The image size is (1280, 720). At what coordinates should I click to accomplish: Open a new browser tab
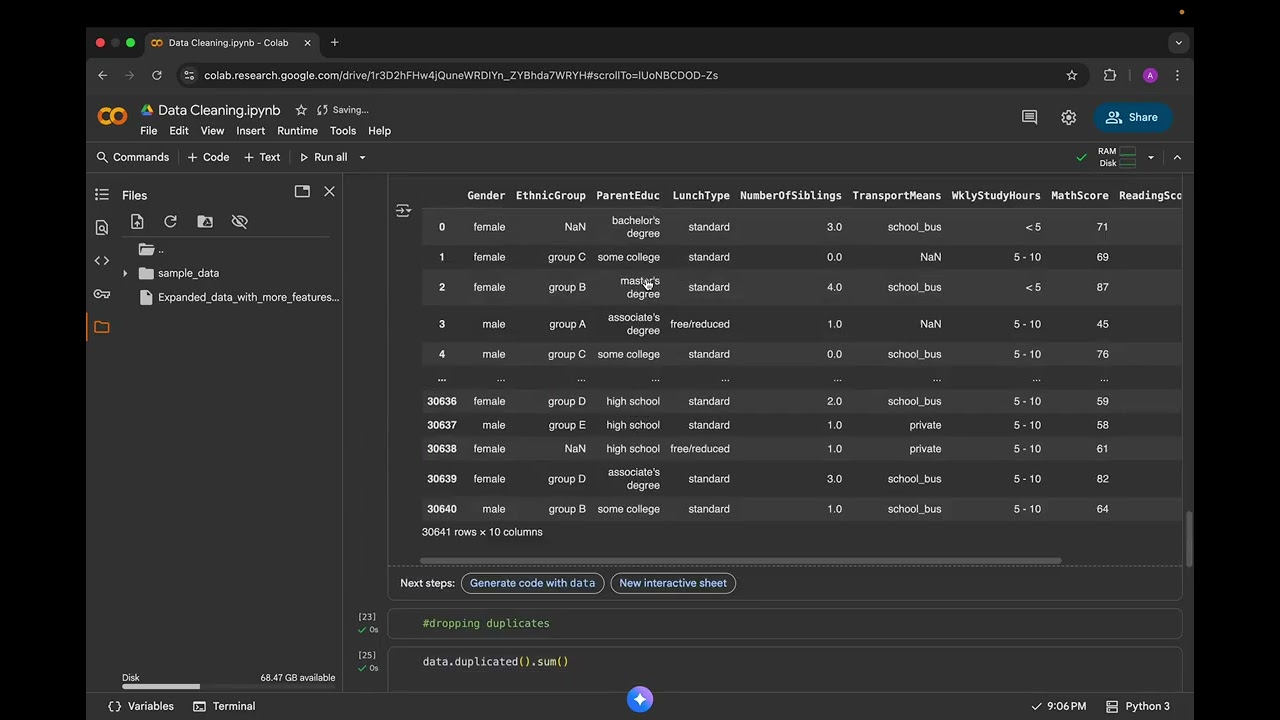click(x=334, y=43)
